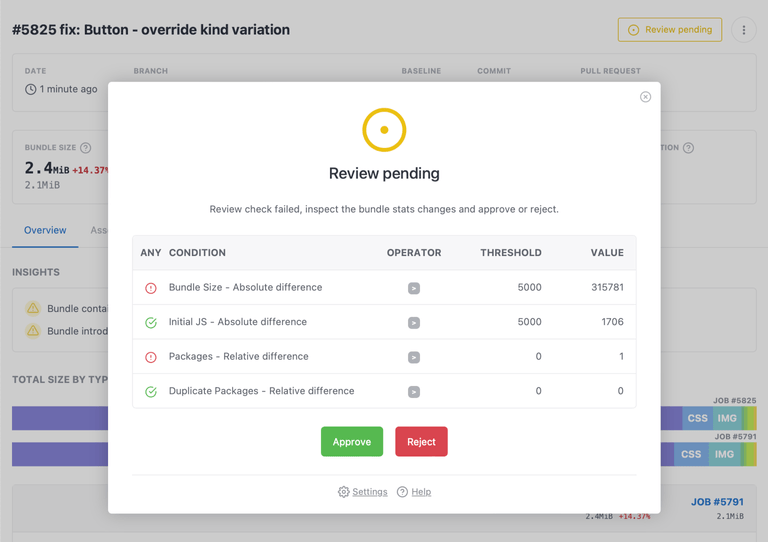Click warning icon beside Bundle introduces insight
768x542 pixels.
(33, 331)
